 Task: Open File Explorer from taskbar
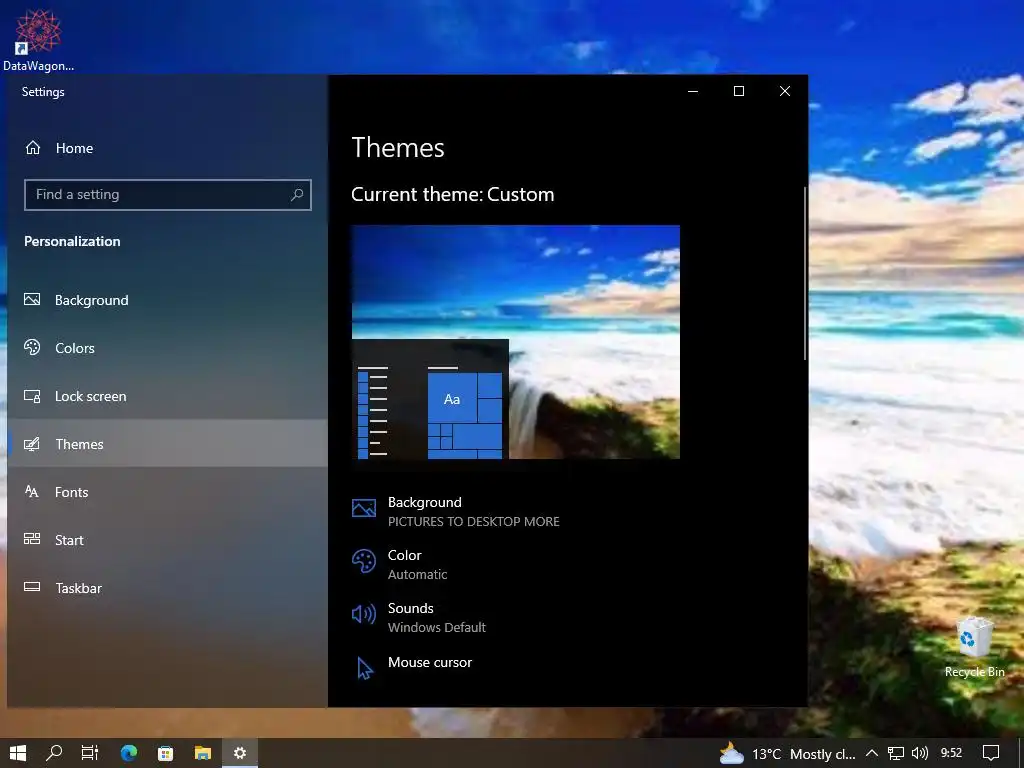coord(203,753)
